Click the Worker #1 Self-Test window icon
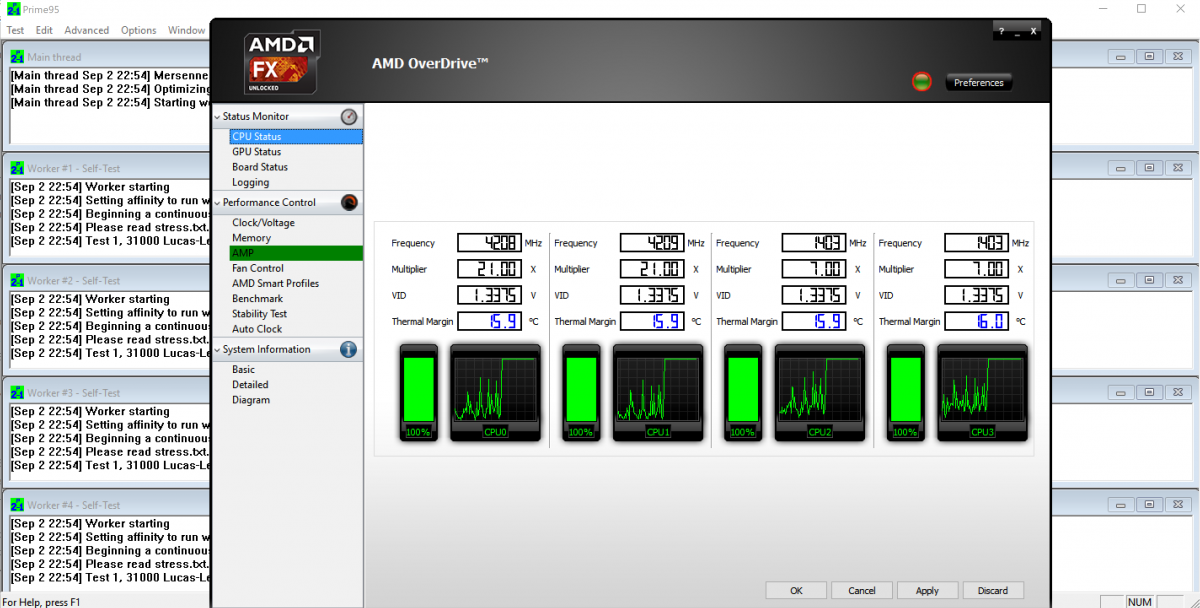 pos(17,169)
